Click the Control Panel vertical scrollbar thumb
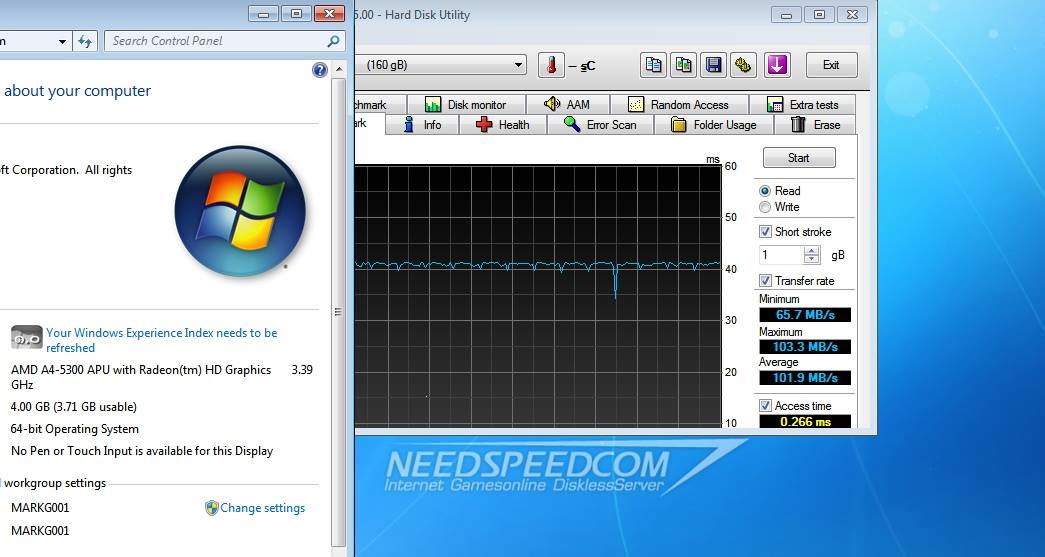Screen dimensions: 1045x557 339,311
